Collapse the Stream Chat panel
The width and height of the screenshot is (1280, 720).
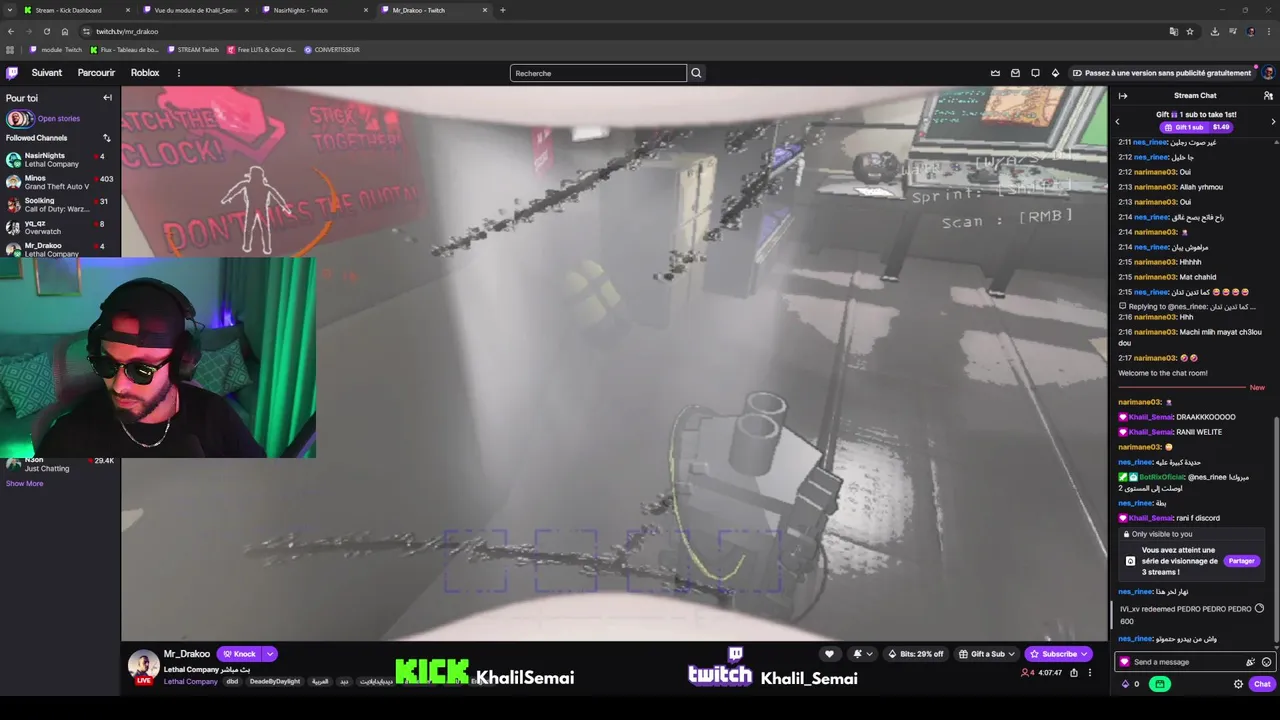(x=1123, y=96)
